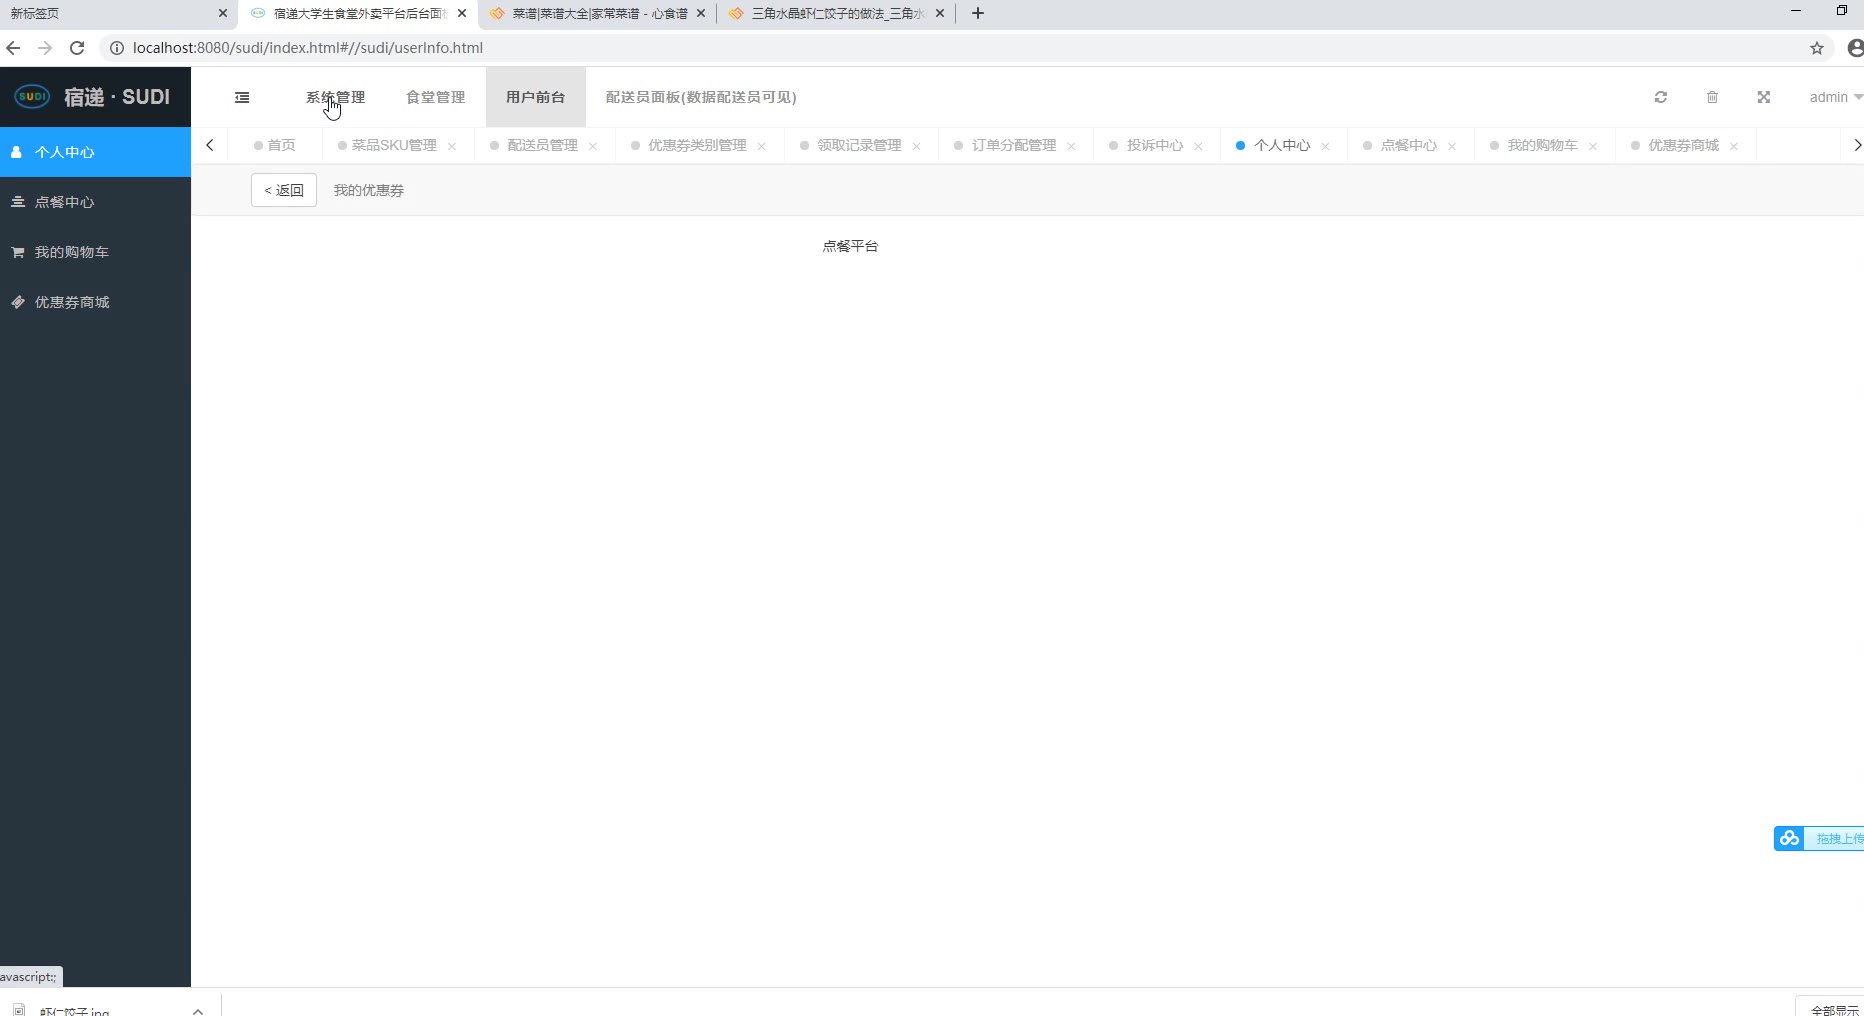Switch to the 领取记录管理 page tab

[x=859, y=145]
